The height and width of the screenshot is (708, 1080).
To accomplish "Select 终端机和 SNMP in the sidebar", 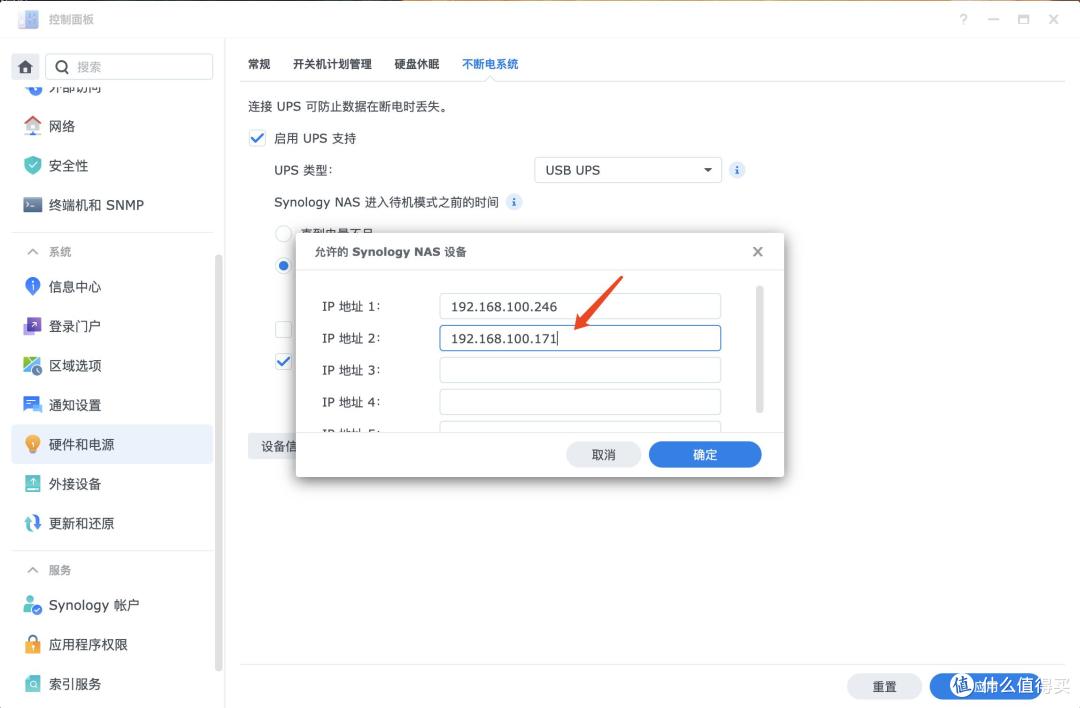I will [x=112, y=205].
